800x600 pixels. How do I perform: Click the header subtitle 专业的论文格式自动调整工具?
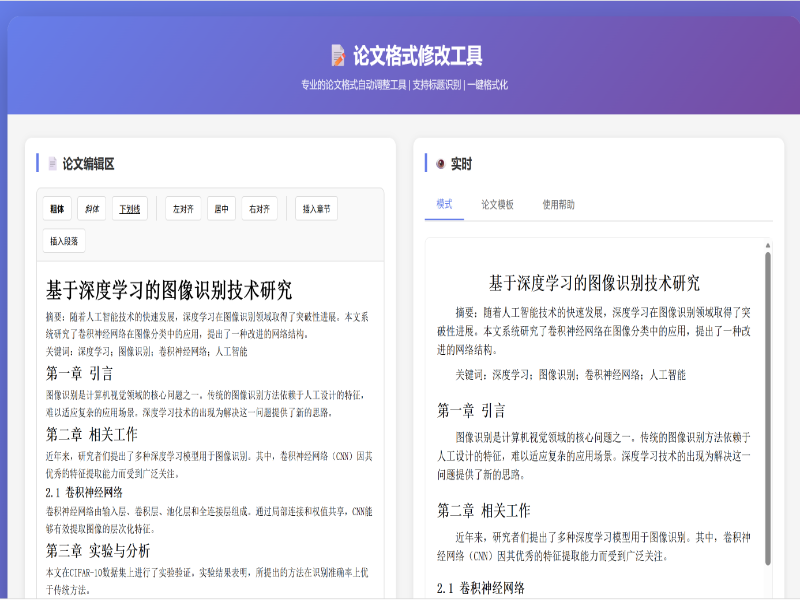pyautogui.click(x=354, y=85)
